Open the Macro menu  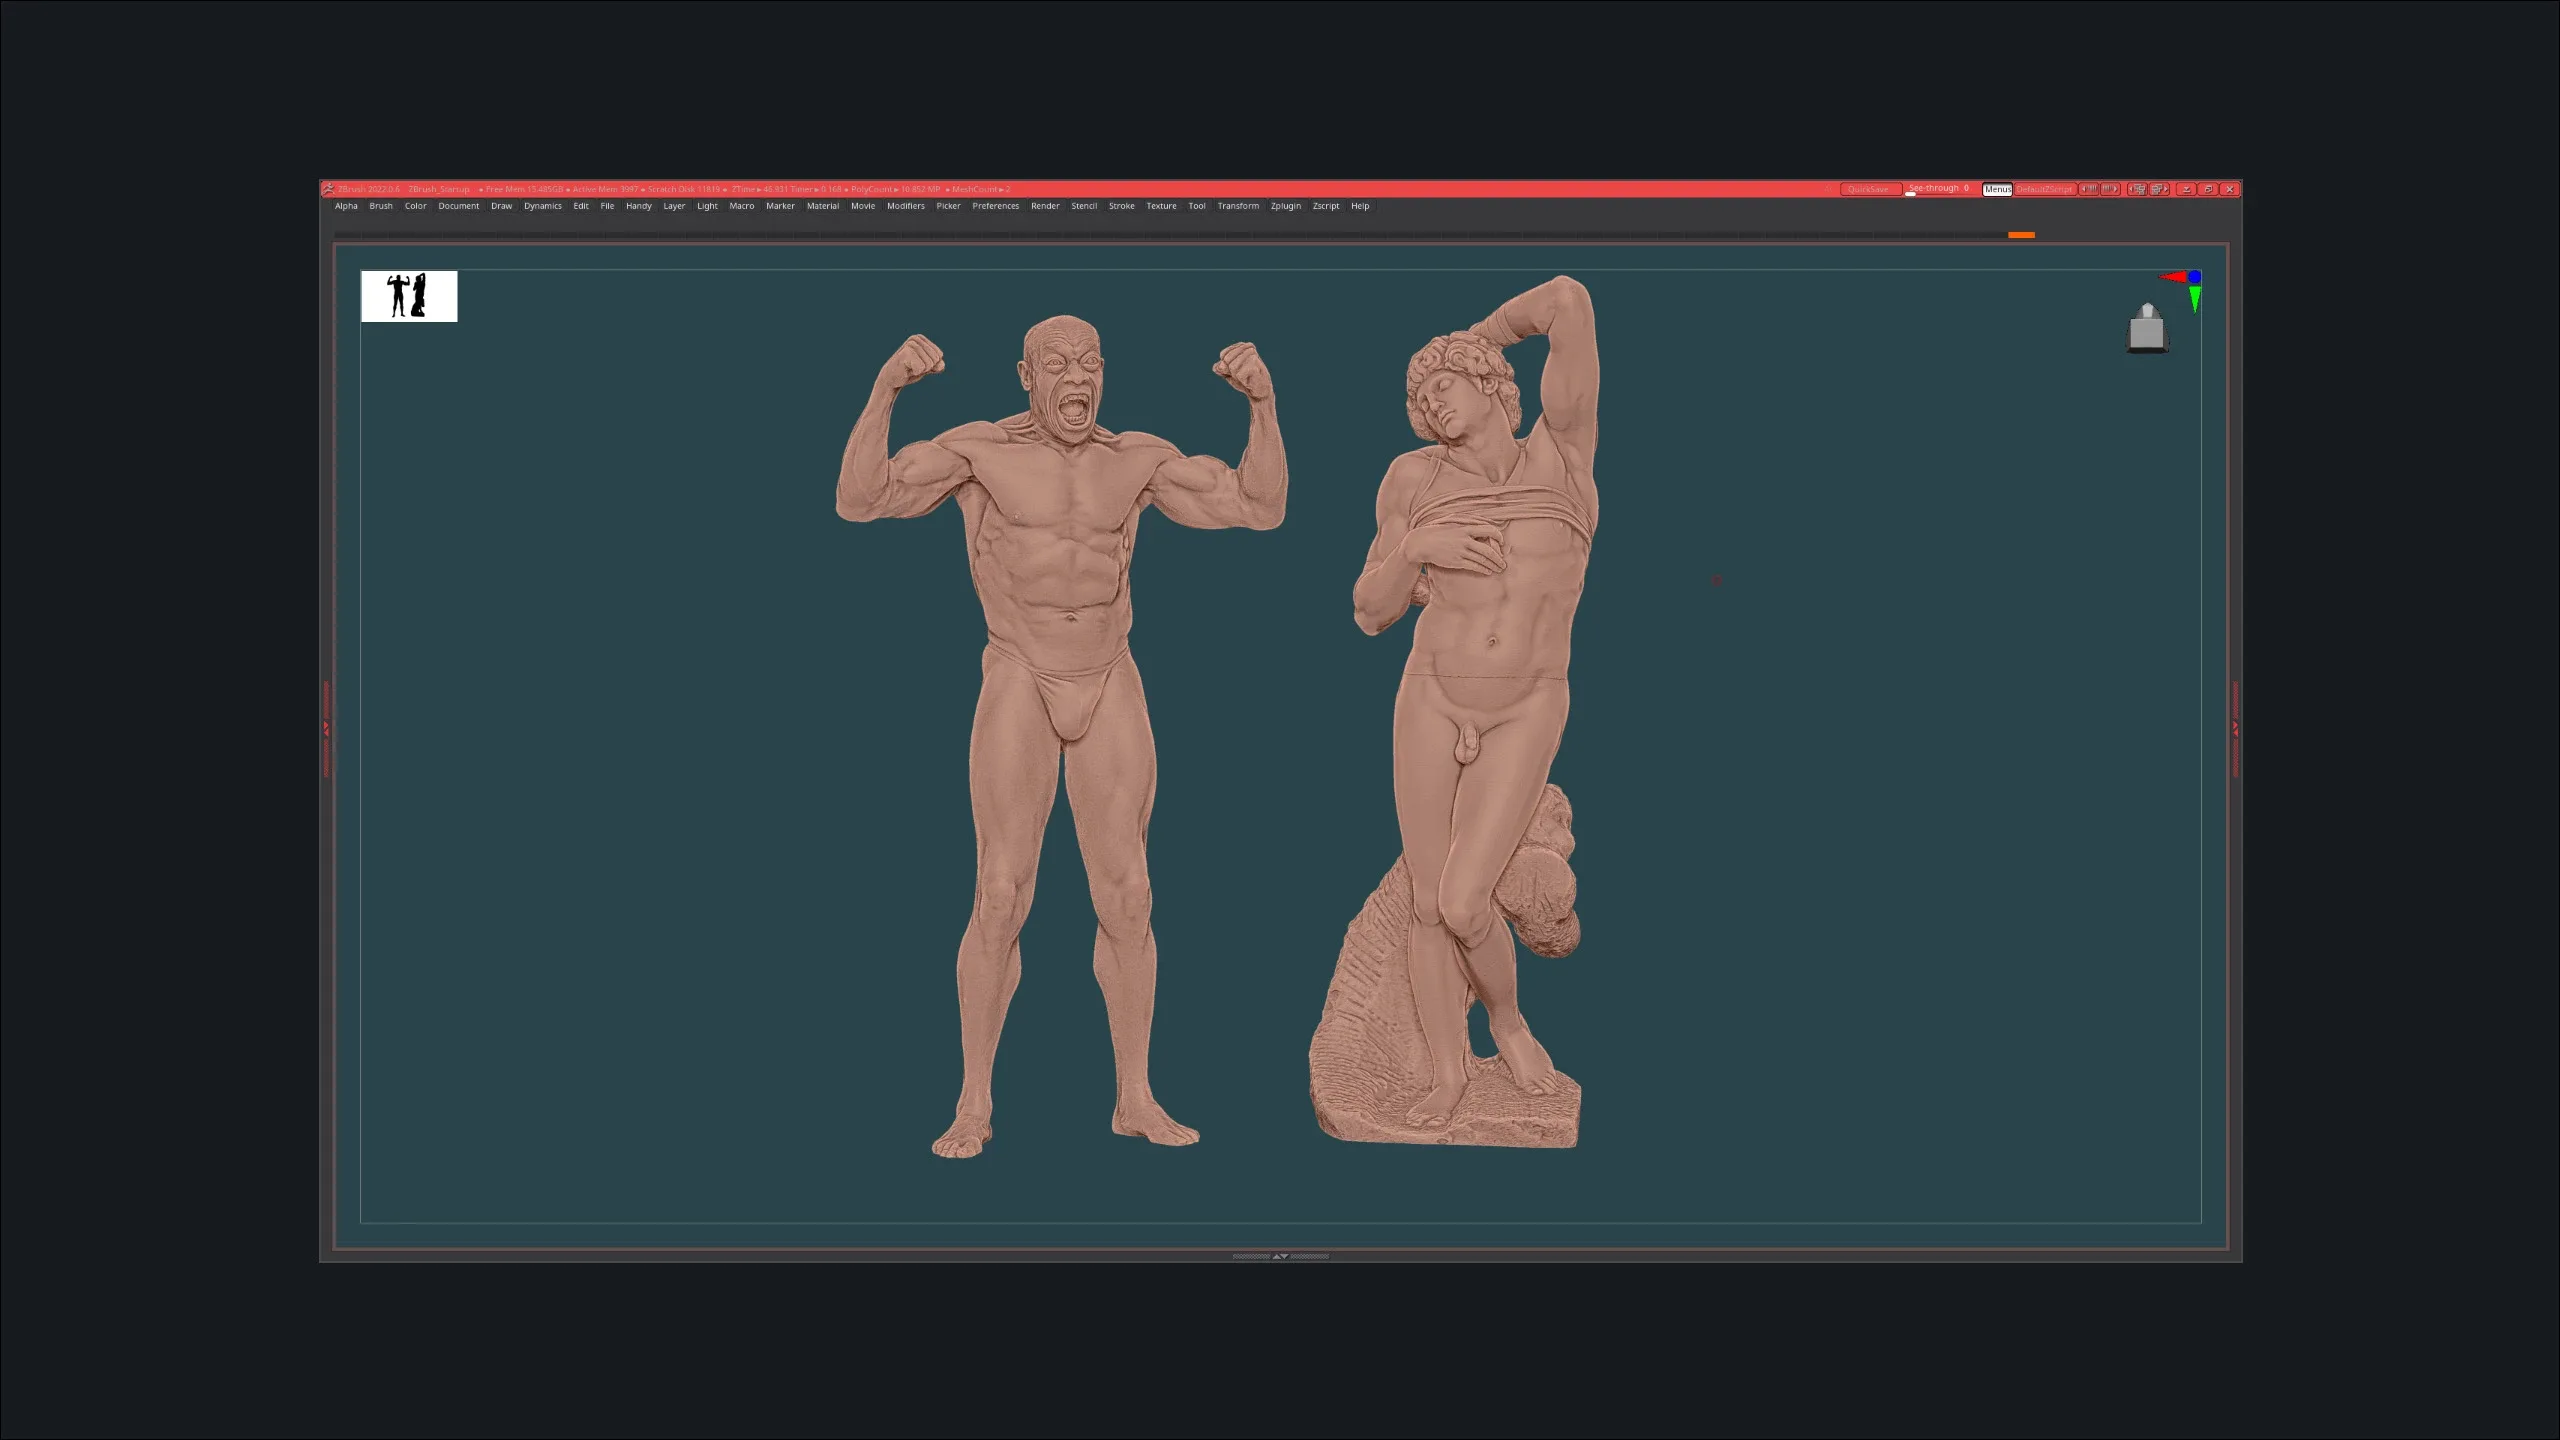742,206
